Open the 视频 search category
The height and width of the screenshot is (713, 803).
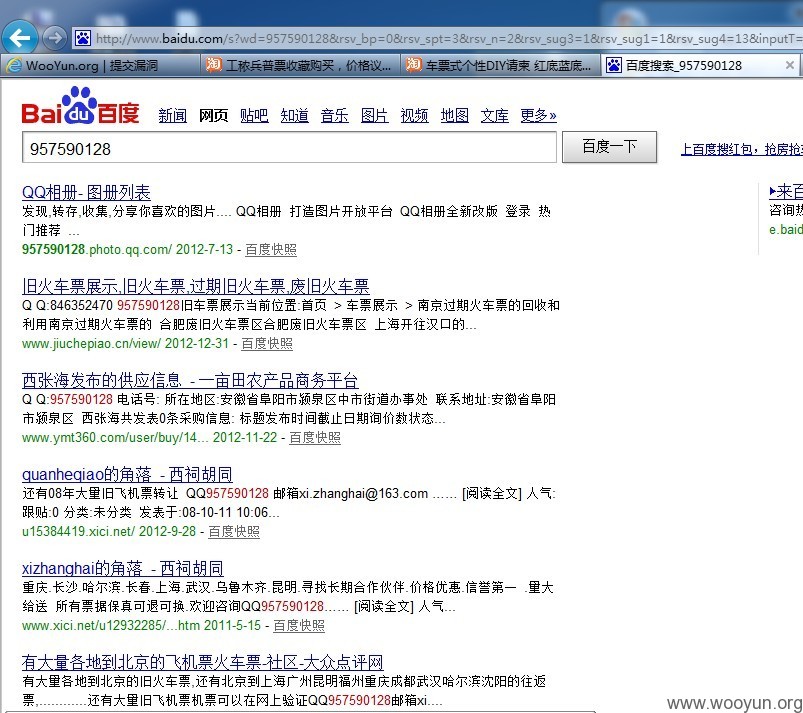414,115
